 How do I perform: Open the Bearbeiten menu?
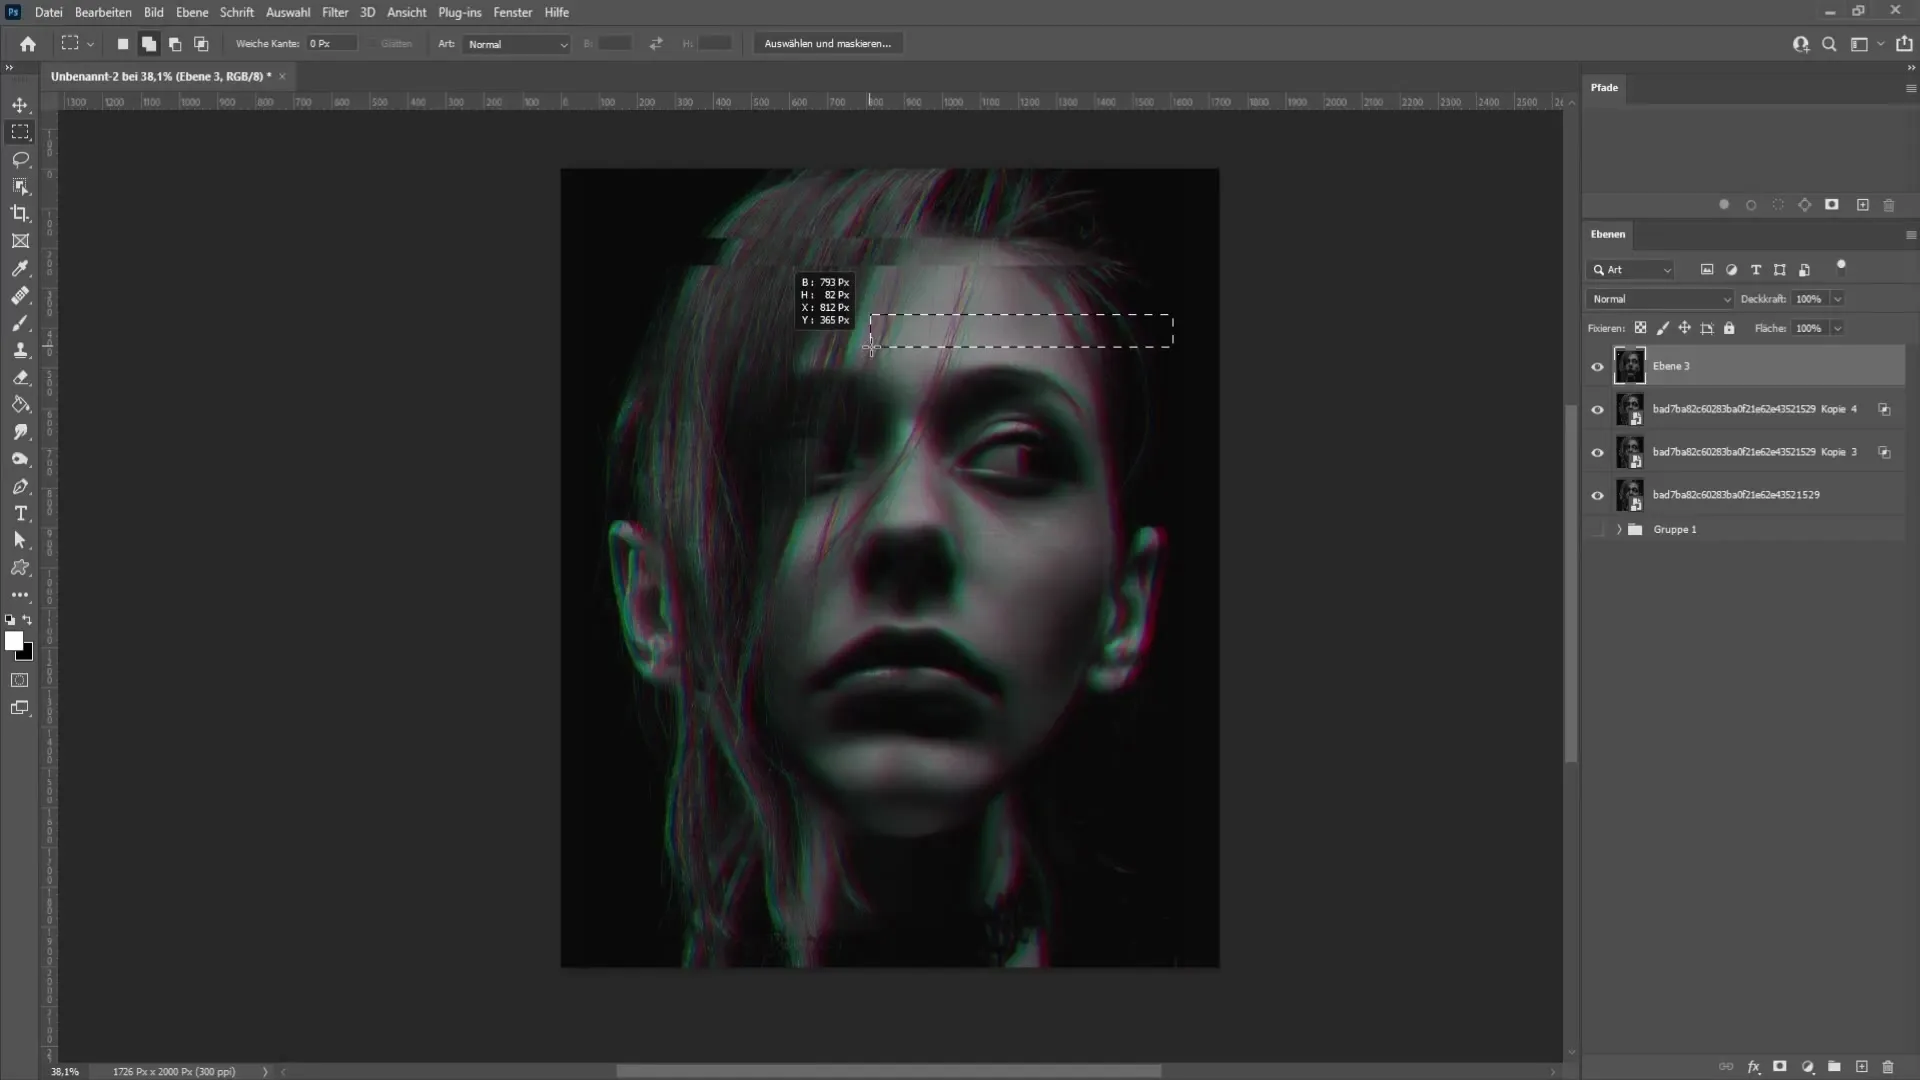pos(103,12)
